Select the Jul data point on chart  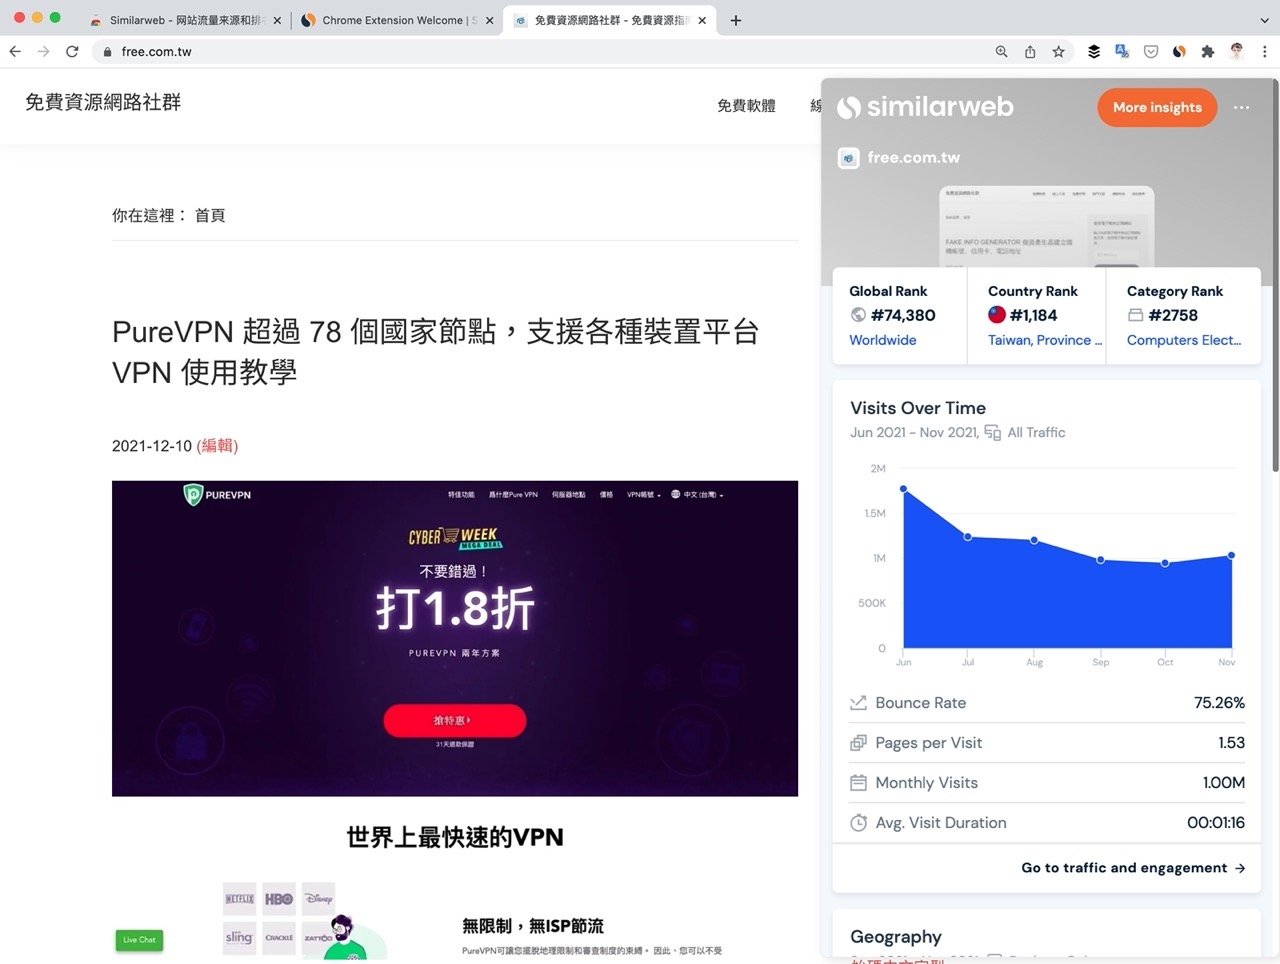tap(968, 537)
